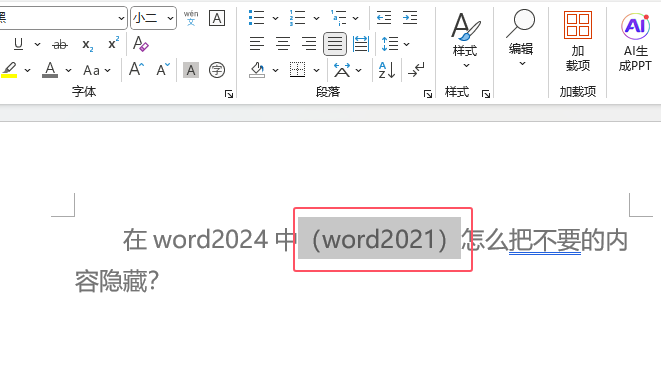Open numbering library dropdown arrow
The image size is (661, 373).
(316, 19)
